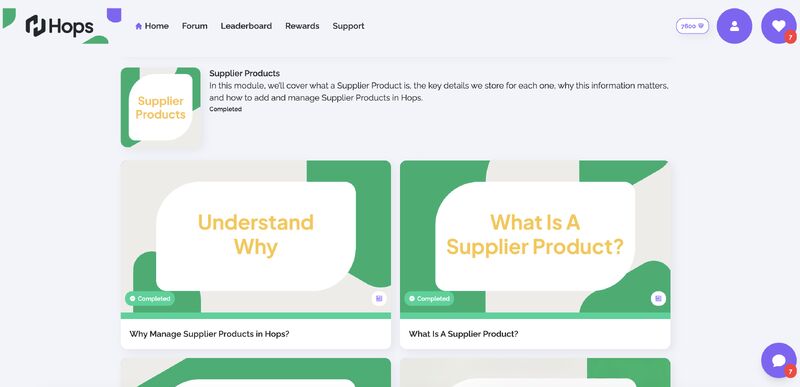Screen dimensions: 800x387
Task: Click the icon on Understand Why card
Action: click(x=379, y=298)
